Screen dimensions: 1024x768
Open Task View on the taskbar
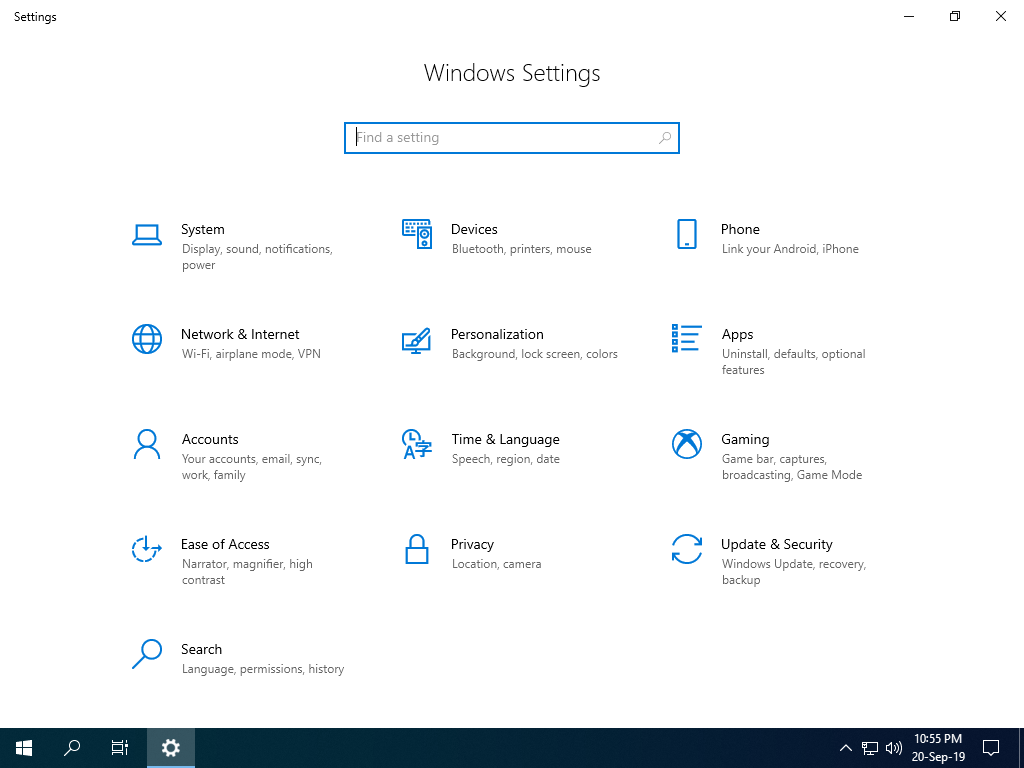click(120, 748)
